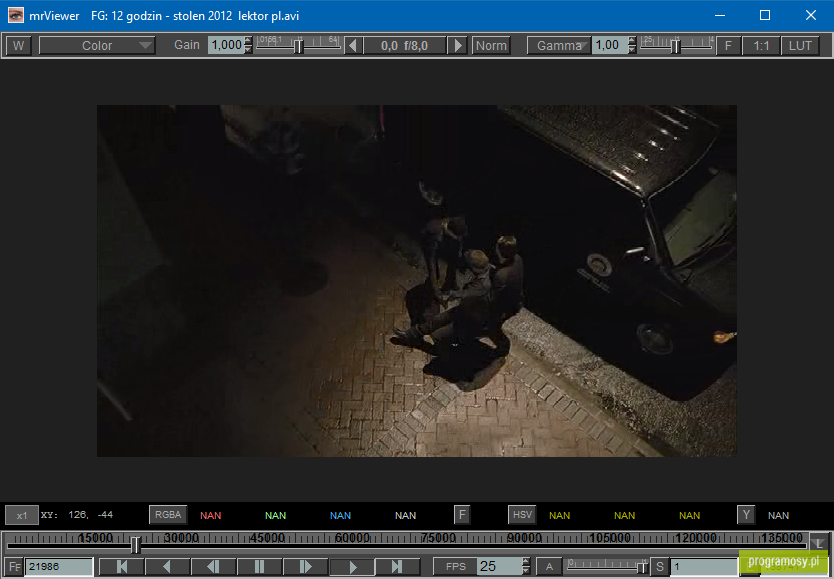This screenshot has width=834, height=579.
Task: Pause playback with the stop button
Action: pos(260,567)
